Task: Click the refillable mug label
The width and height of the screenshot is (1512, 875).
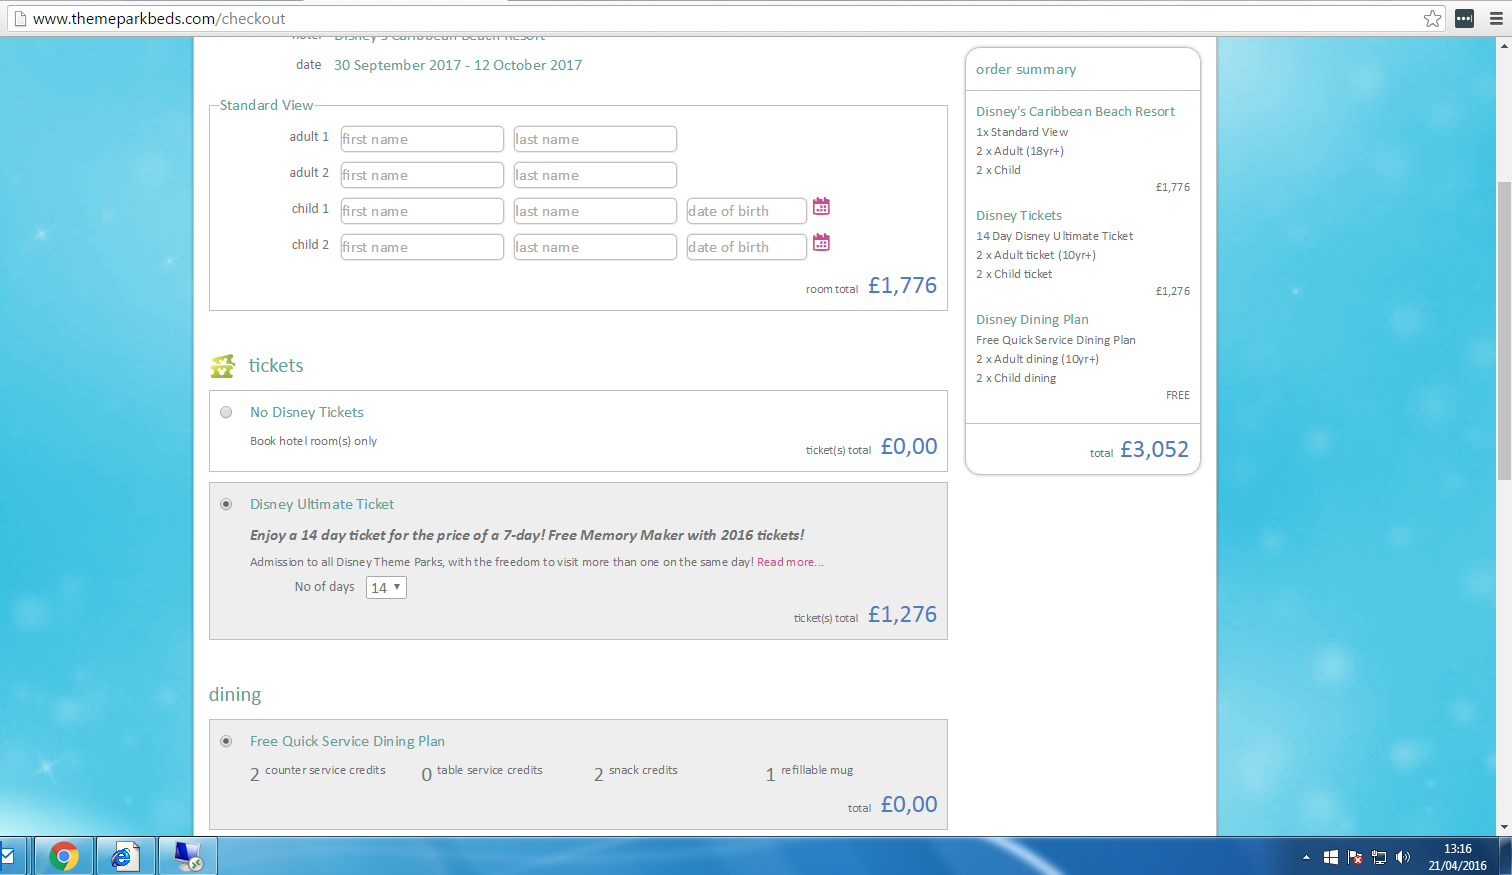Action: coord(817,770)
